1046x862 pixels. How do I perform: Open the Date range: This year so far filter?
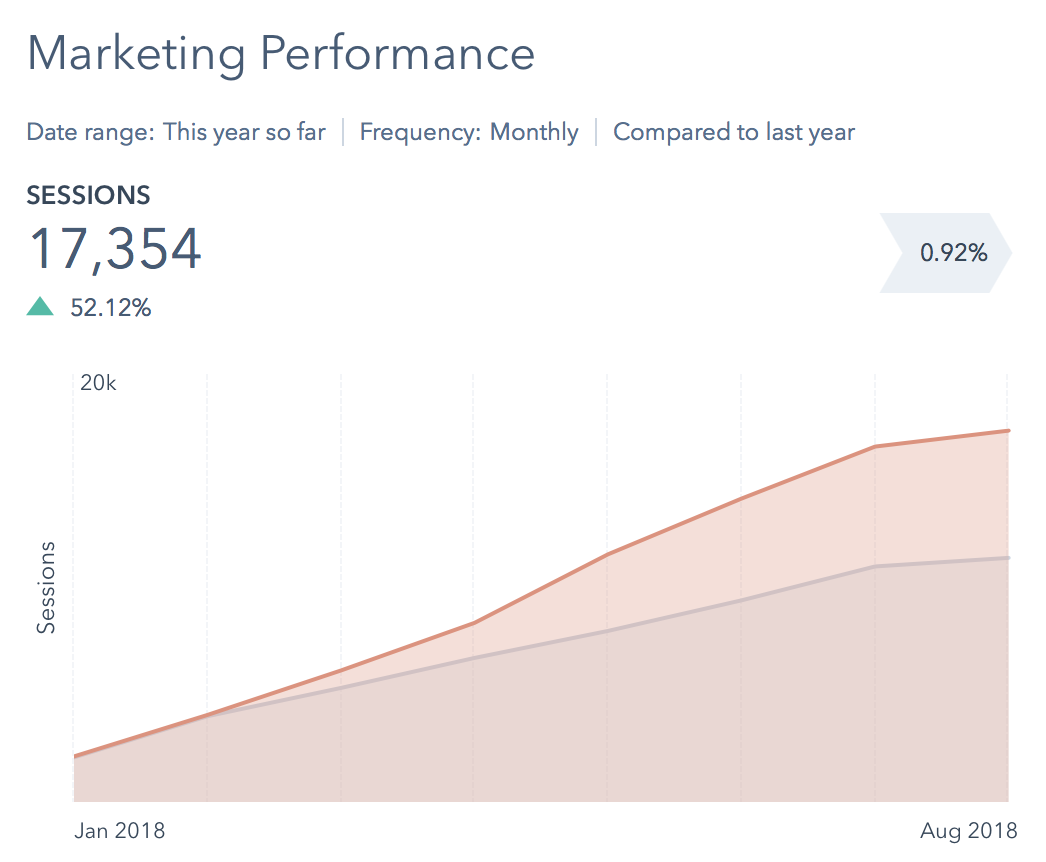tap(176, 132)
